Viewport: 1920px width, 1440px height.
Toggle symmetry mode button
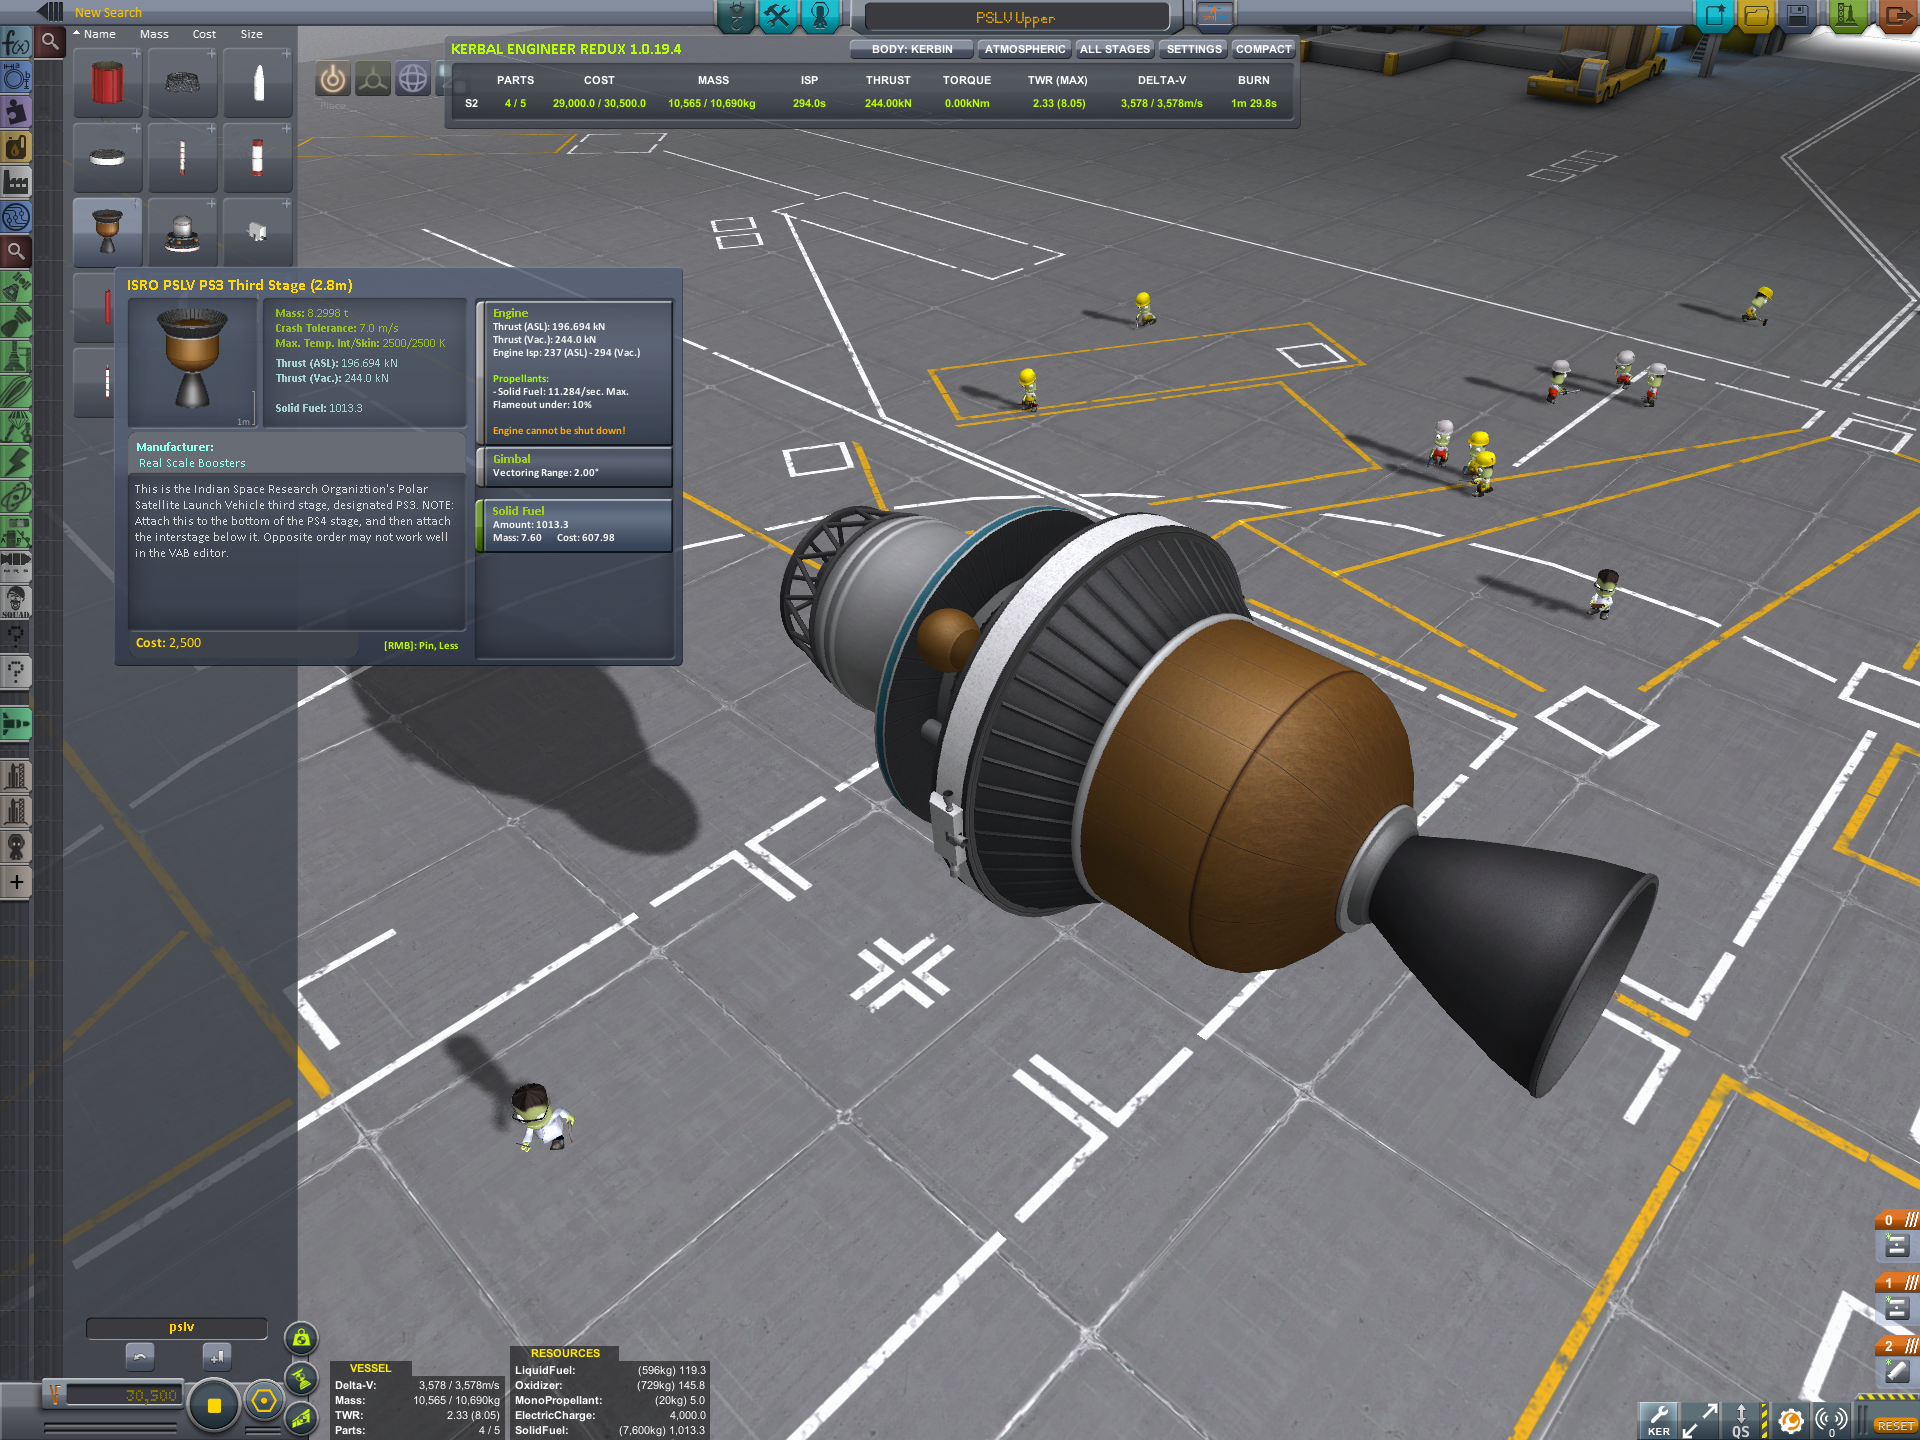(x=213, y=1405)
